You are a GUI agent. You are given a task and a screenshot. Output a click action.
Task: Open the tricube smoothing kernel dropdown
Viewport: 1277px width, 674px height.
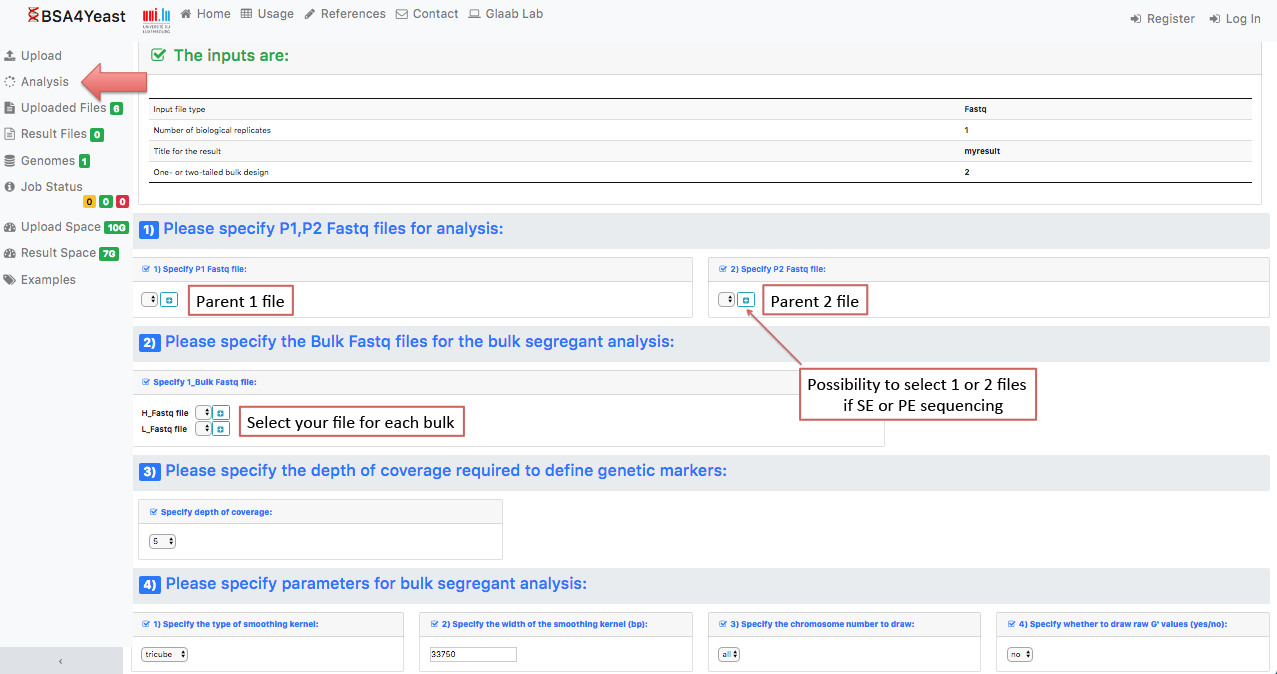coord(164,654)
